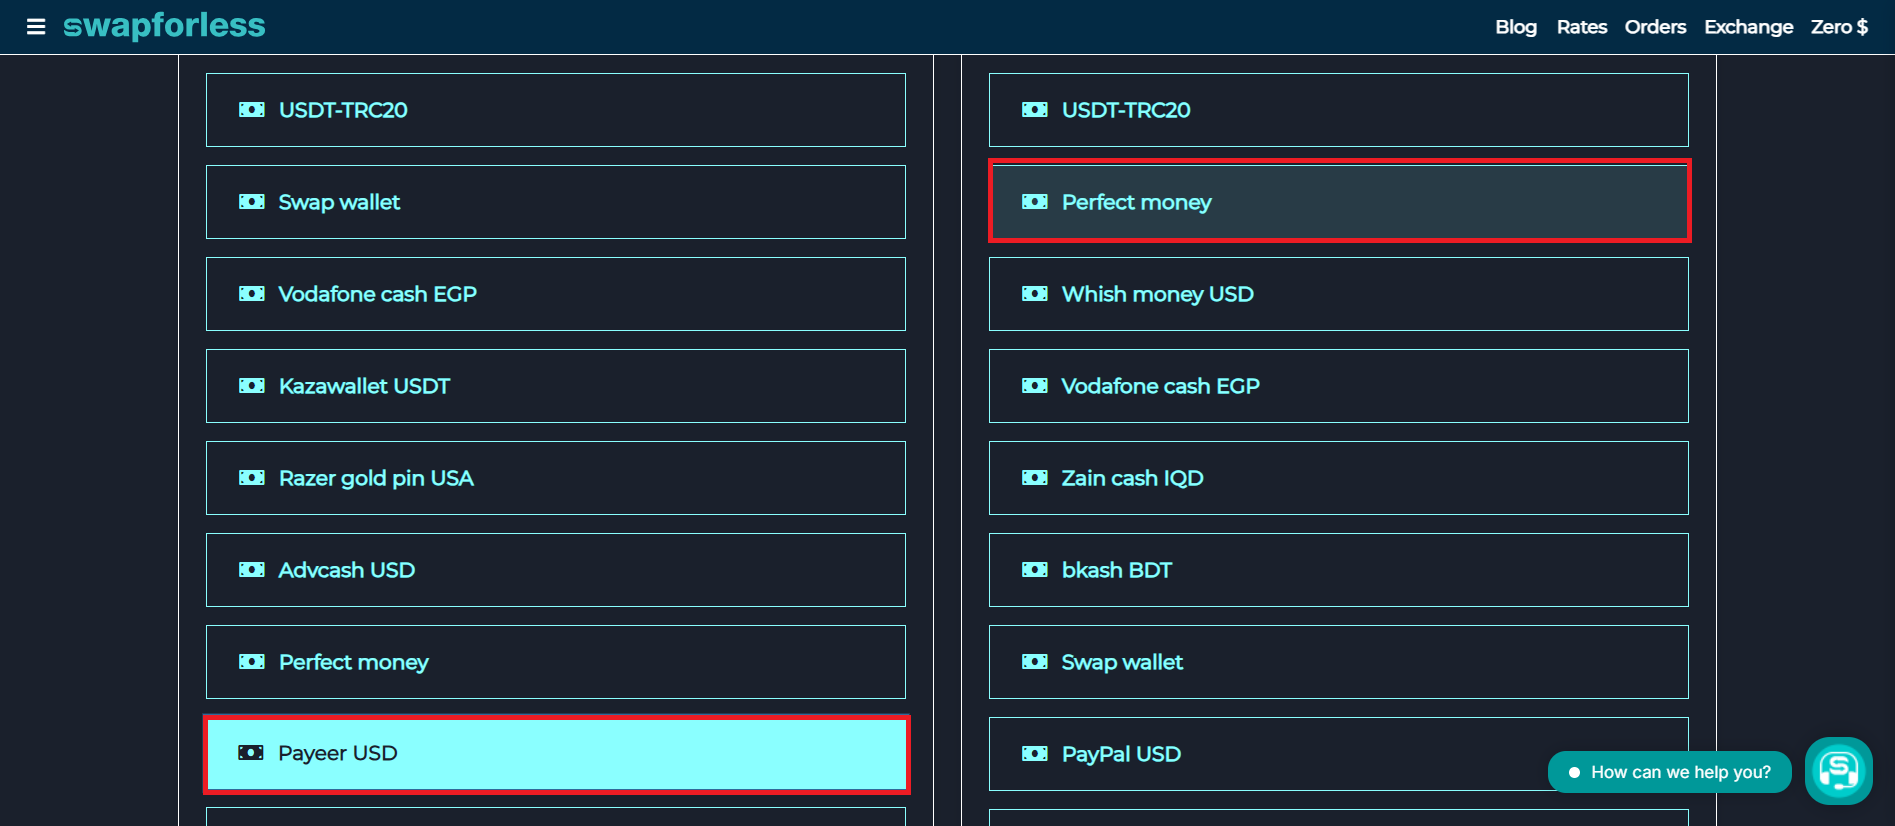Click the banknote icon beside Payeer USD
The width and height of the screenshot is (1895, 826).
click(252, 753)
